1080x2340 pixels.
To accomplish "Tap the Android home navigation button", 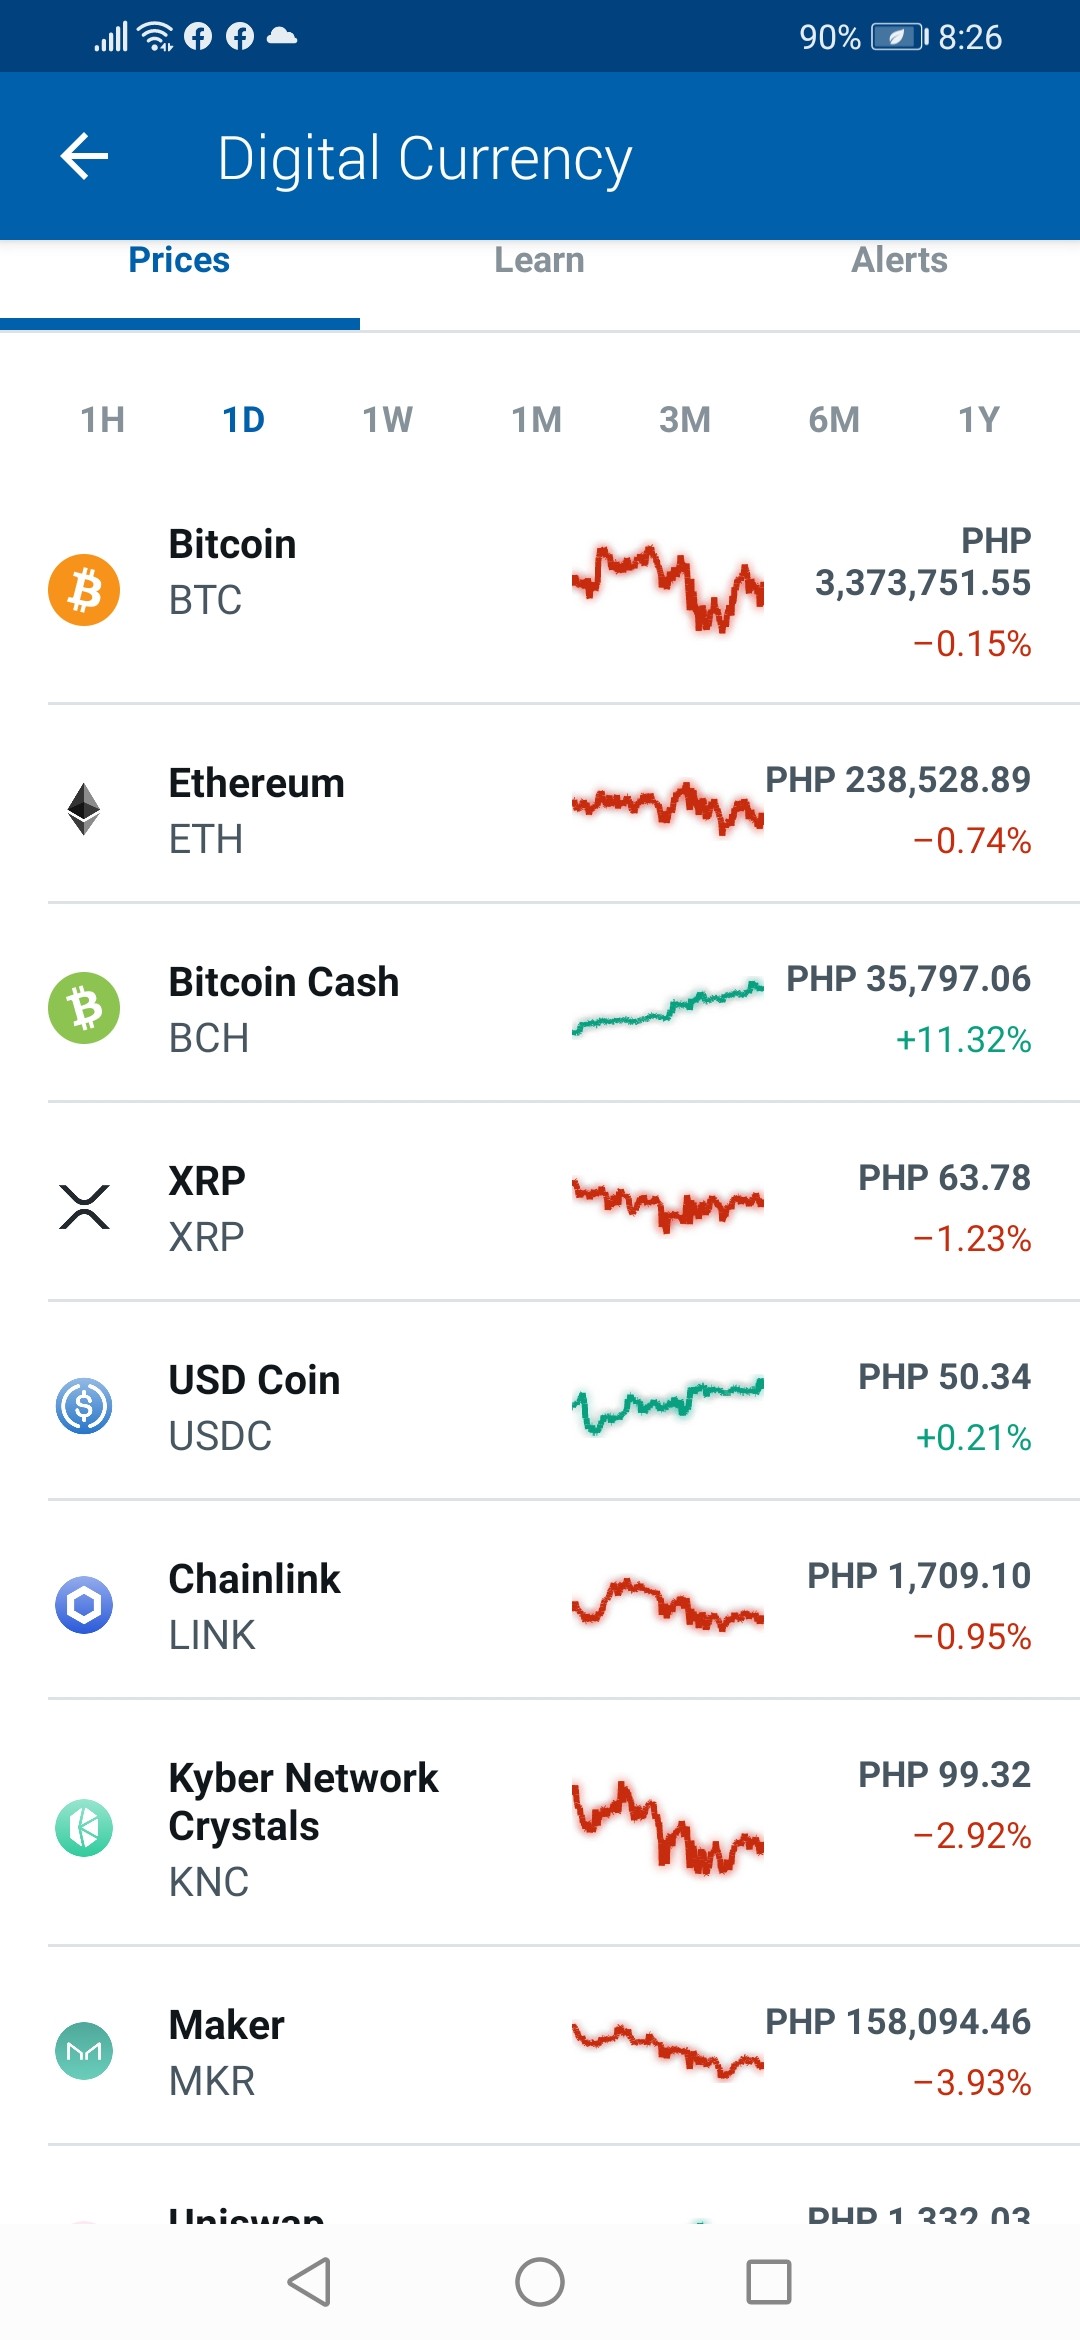I will click(x=540, y=2282).
